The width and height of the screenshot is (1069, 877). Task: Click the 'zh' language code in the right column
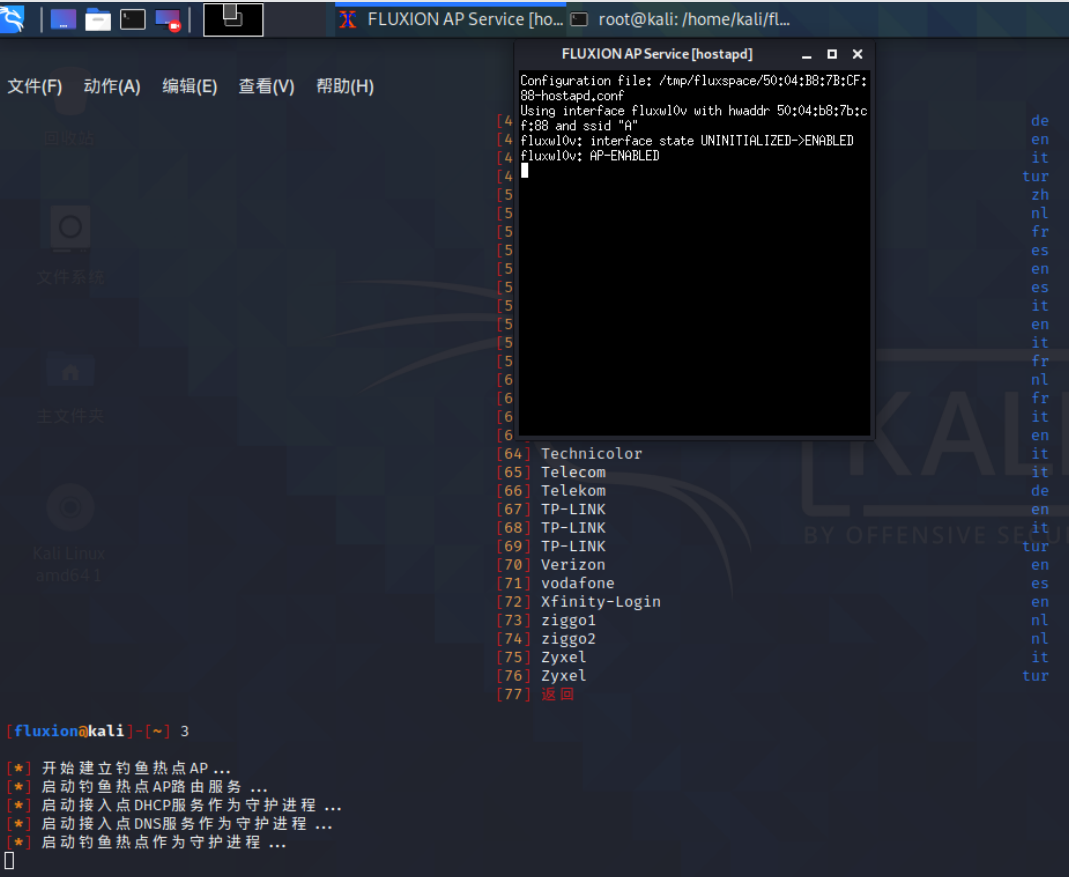tap(1040, 194)
